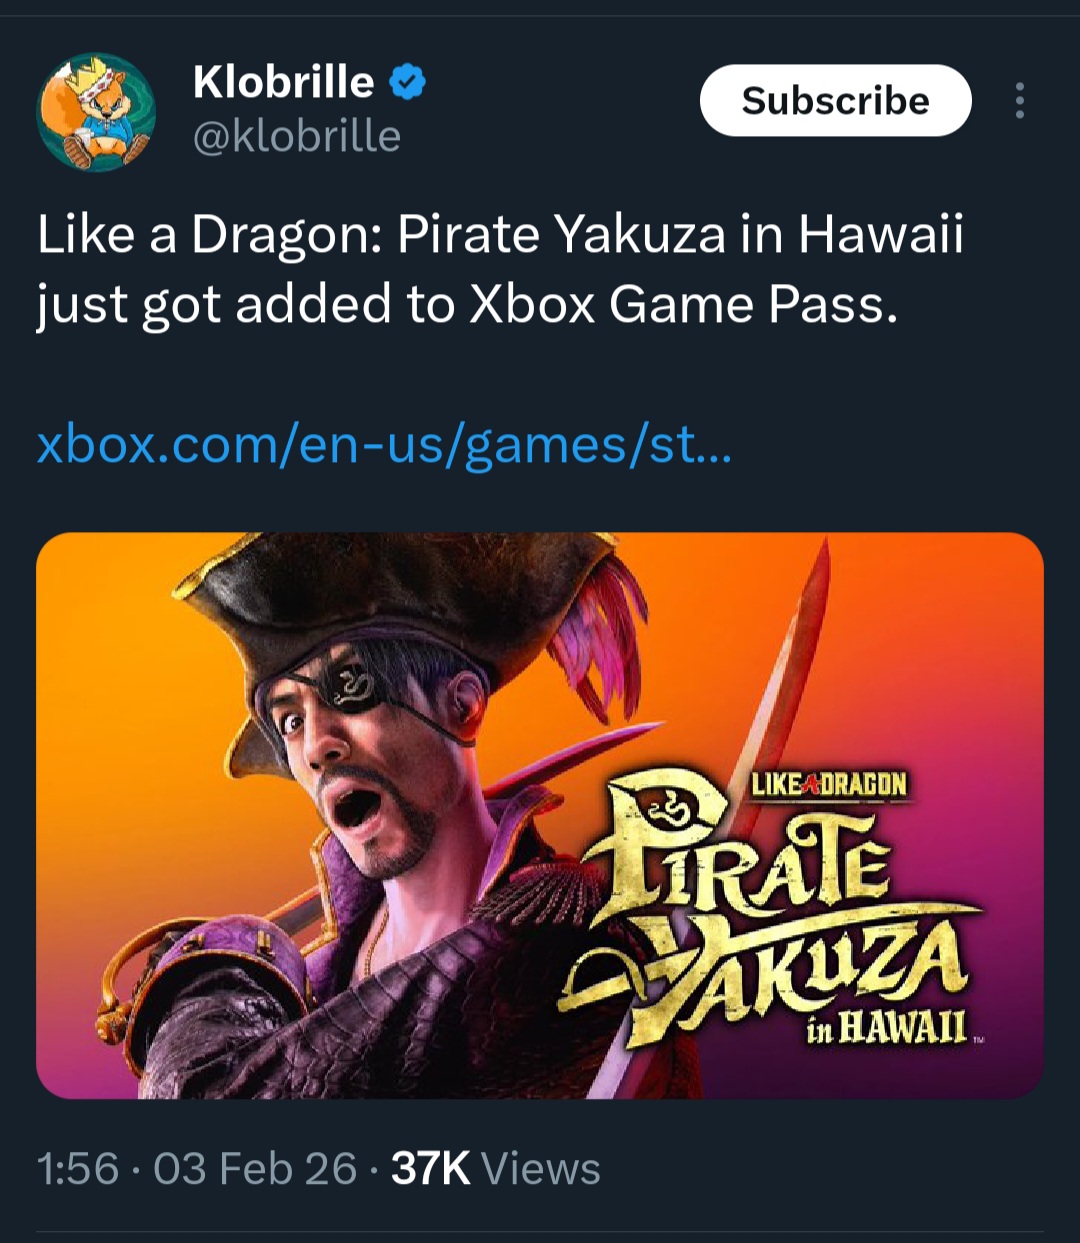Click the 03 Feb 26 date
Image resolution: width=1080 pixels, height=1243 pixels.
[254, 1168]
